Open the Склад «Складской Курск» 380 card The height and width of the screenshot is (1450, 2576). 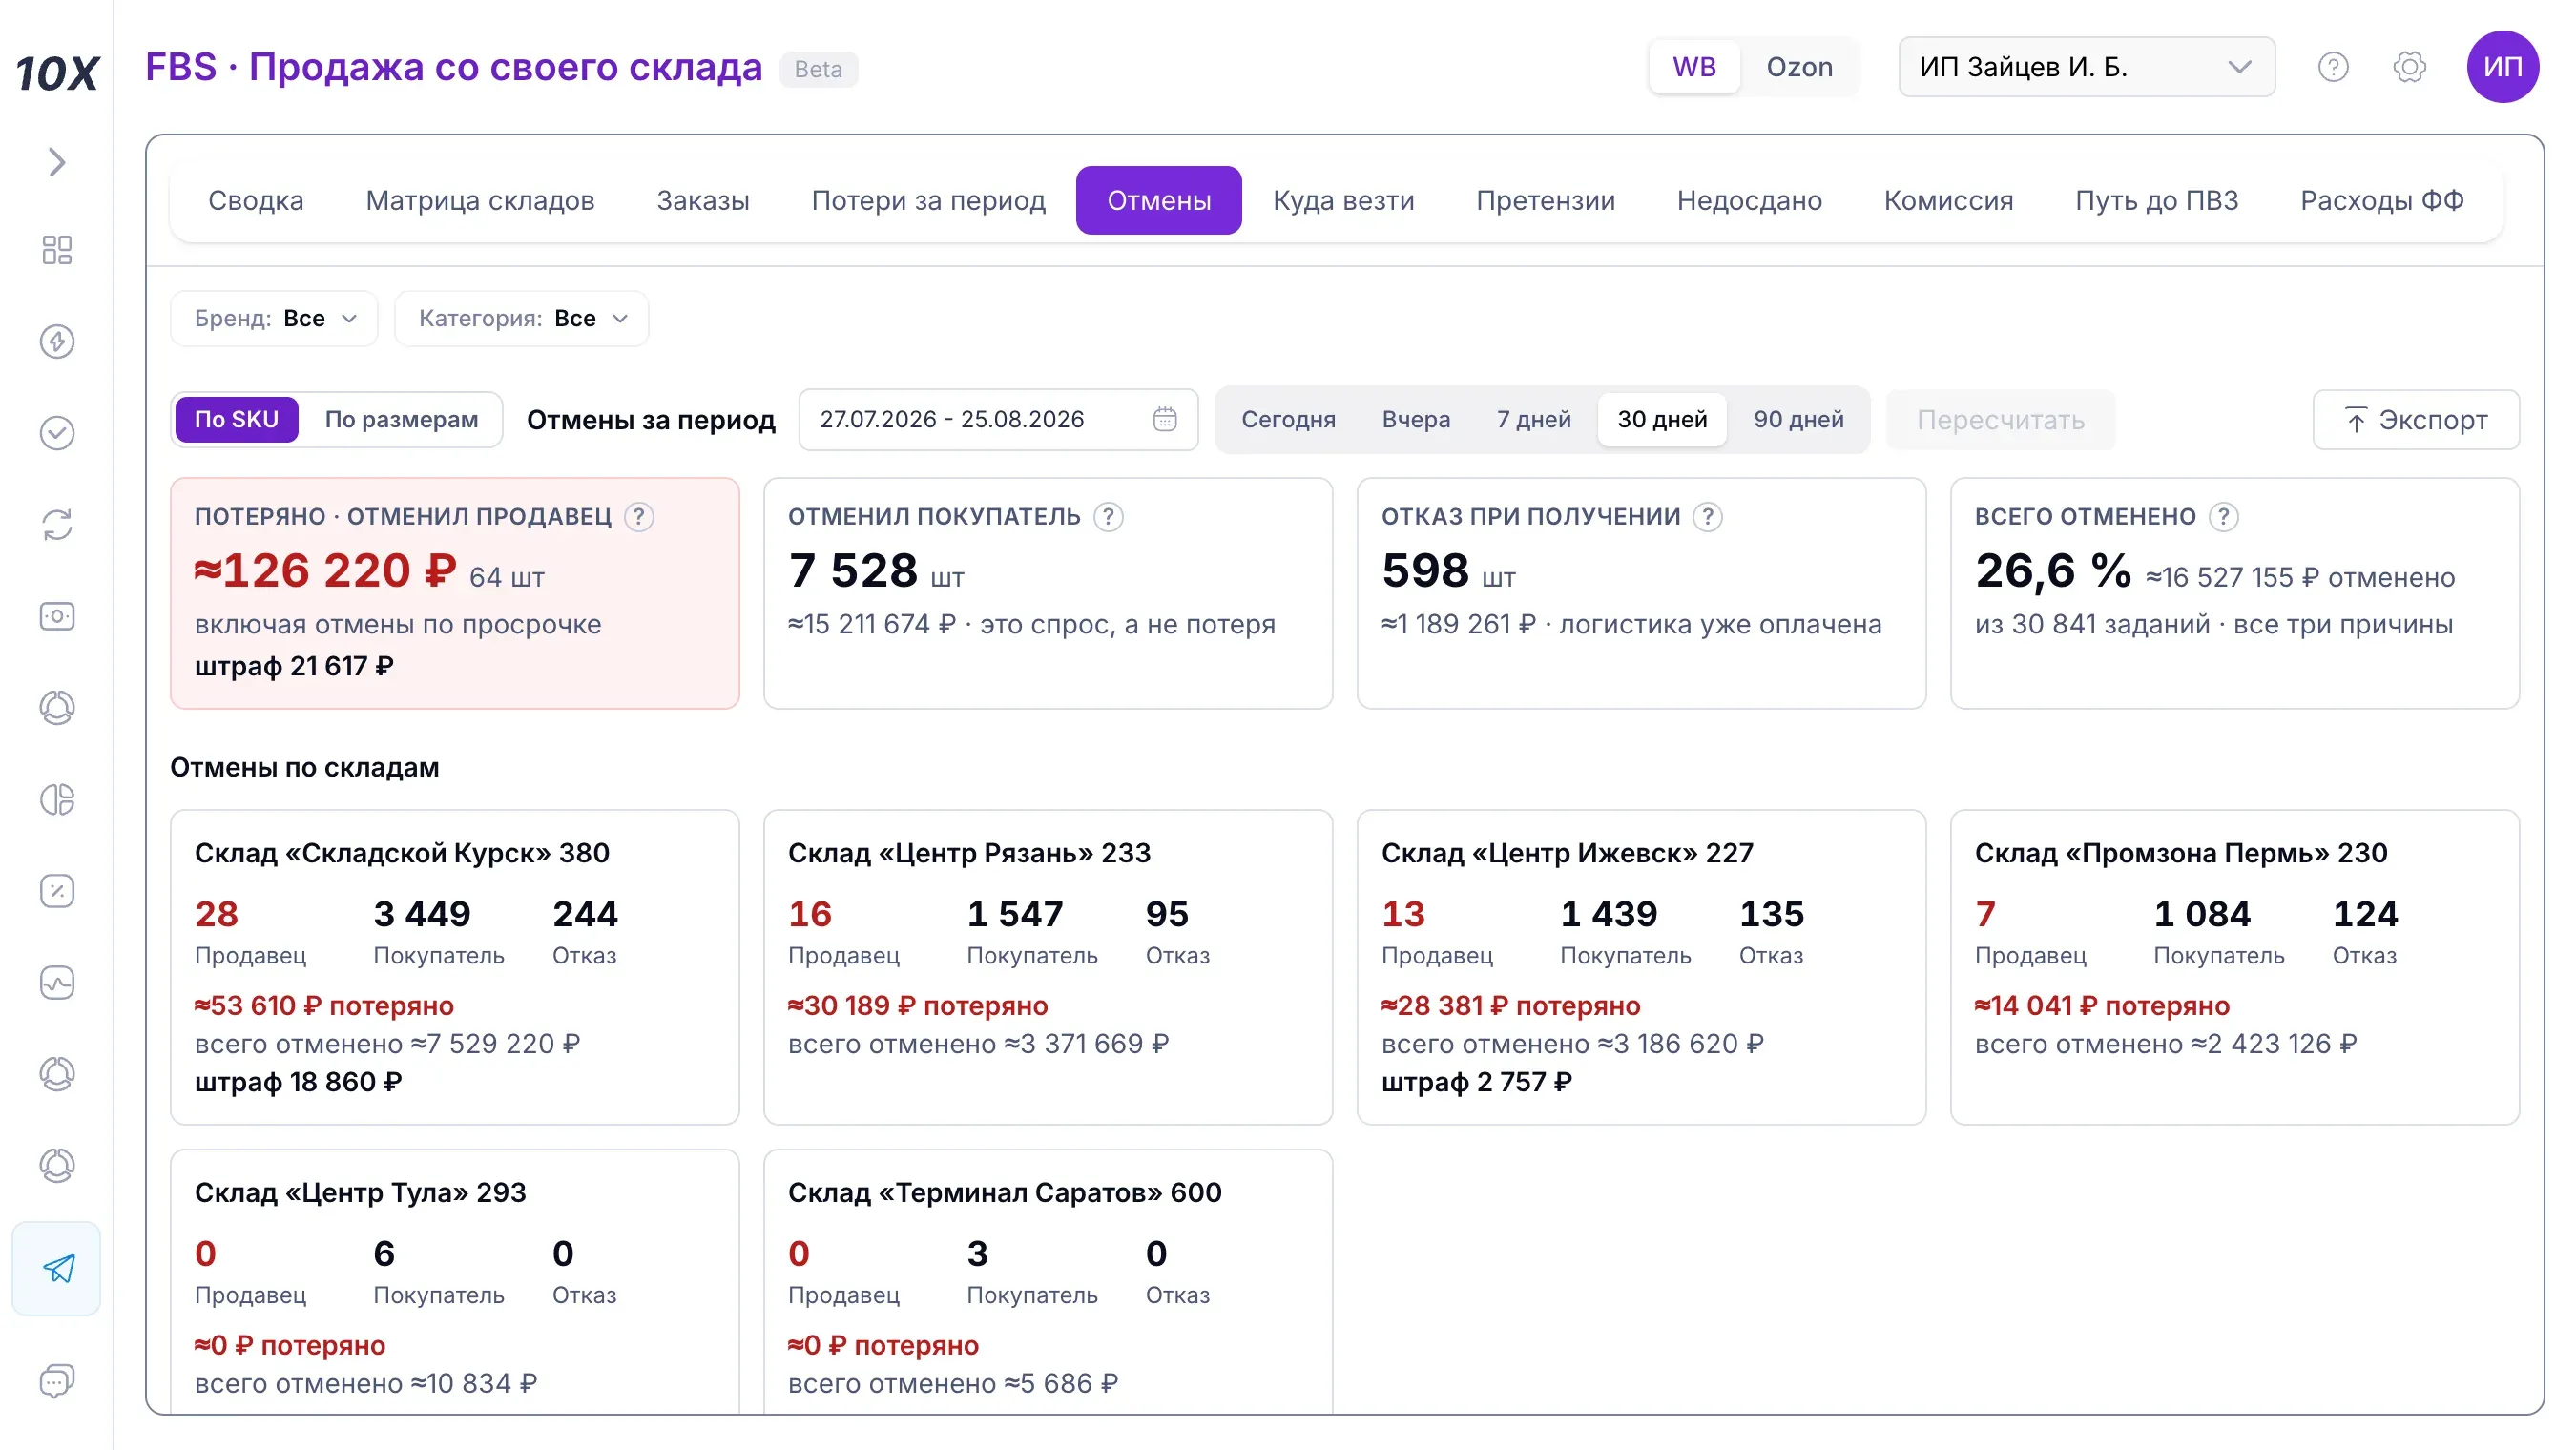click(x=454, y=967)
